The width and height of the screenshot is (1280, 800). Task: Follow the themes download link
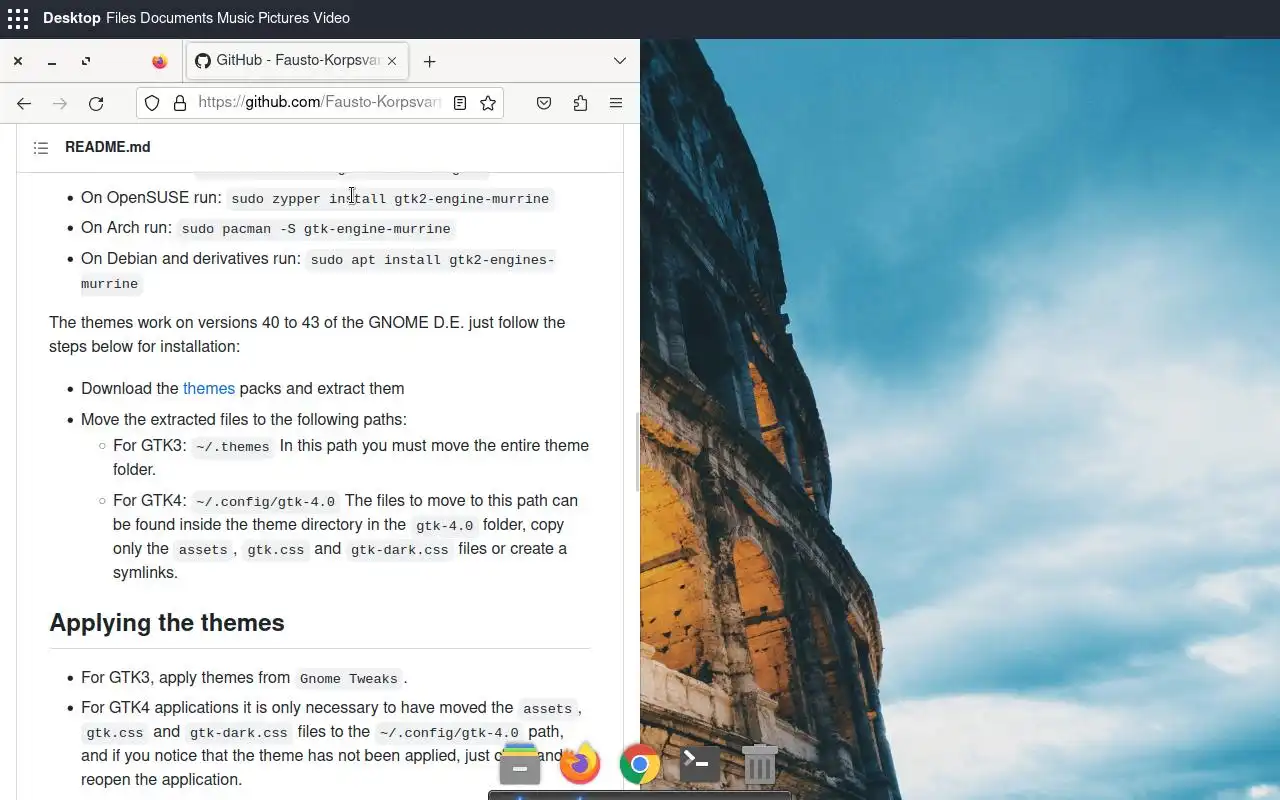[209, 389]
